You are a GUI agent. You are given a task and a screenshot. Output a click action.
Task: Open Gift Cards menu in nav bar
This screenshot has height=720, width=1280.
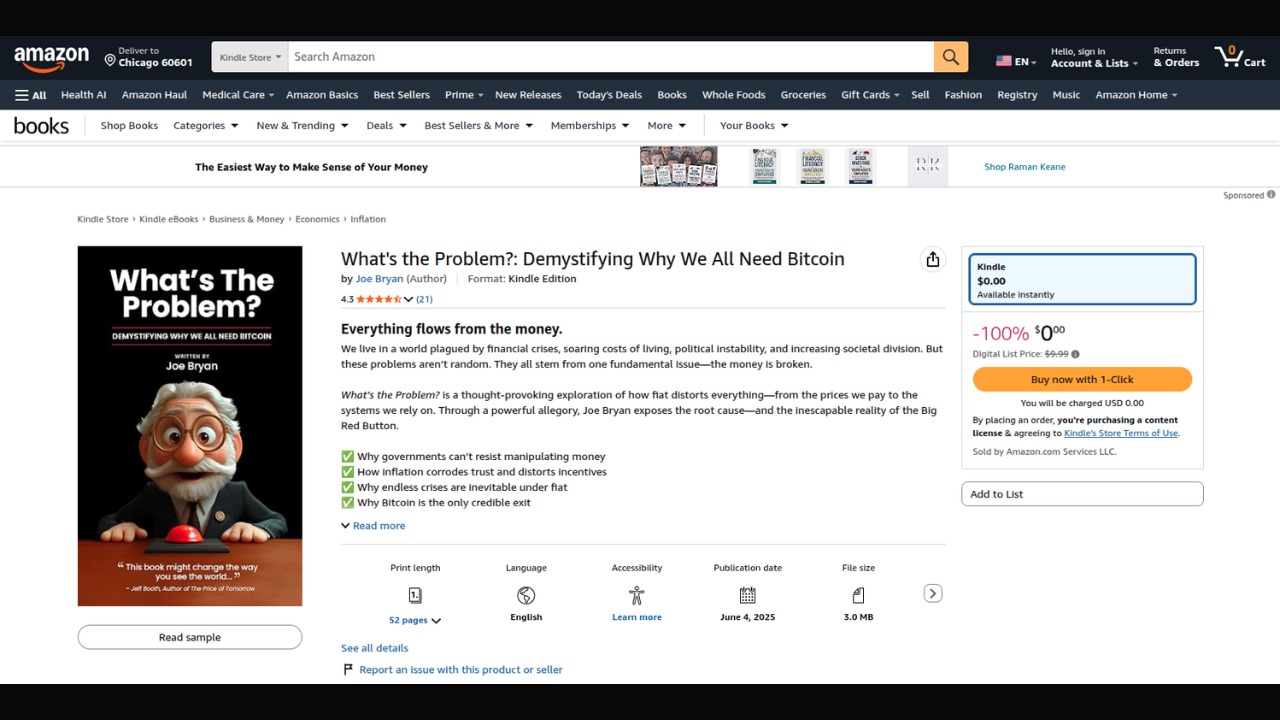pos(870,95)
